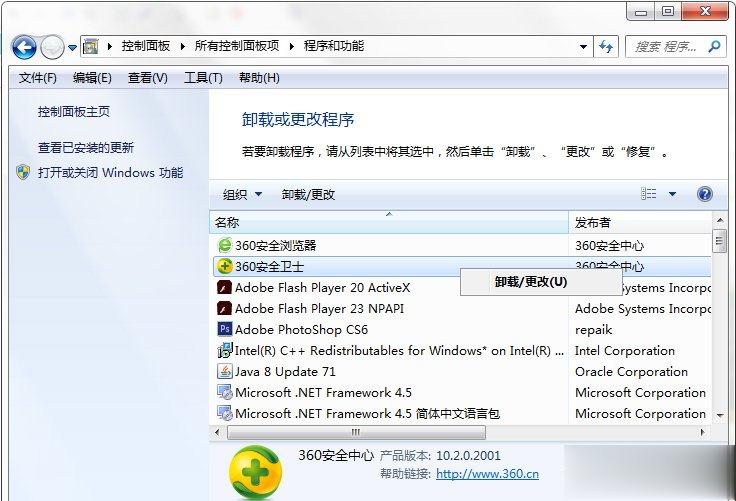Screen dimensions: 736x501
Task: Open the 工具(T) menu
Action: click(x=203, y=77)
